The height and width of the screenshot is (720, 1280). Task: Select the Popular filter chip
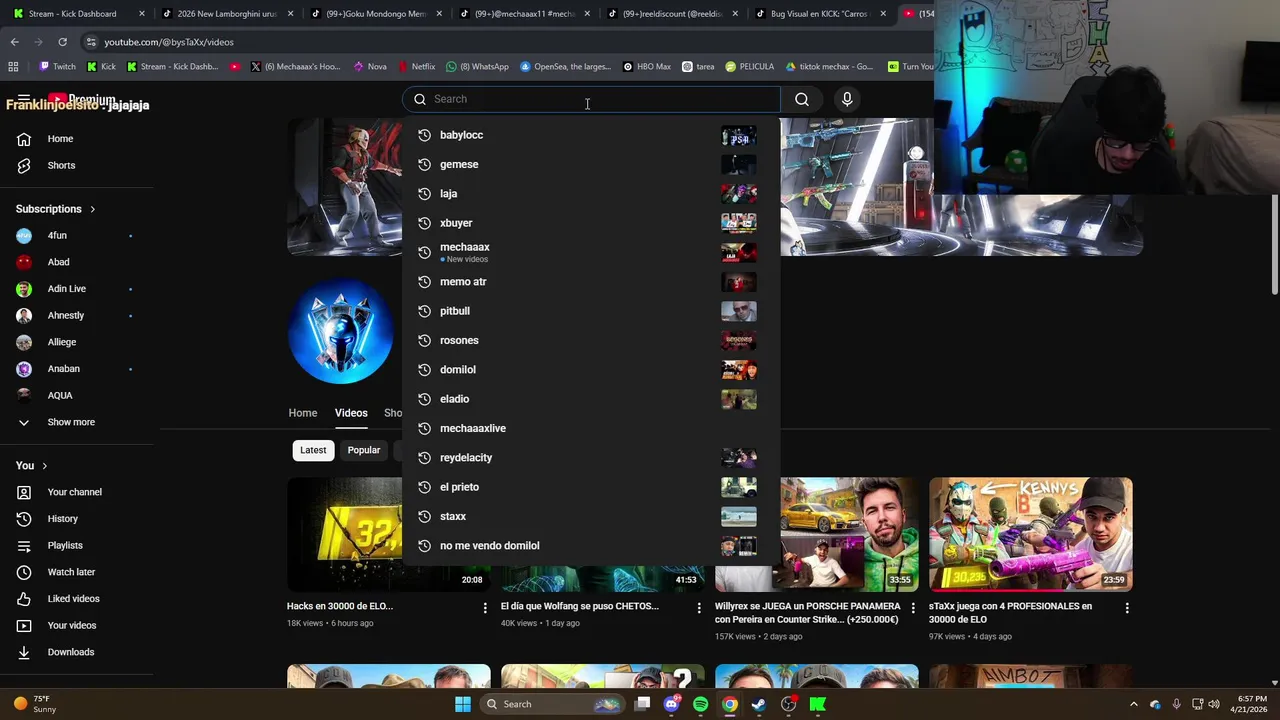(364, 450)
